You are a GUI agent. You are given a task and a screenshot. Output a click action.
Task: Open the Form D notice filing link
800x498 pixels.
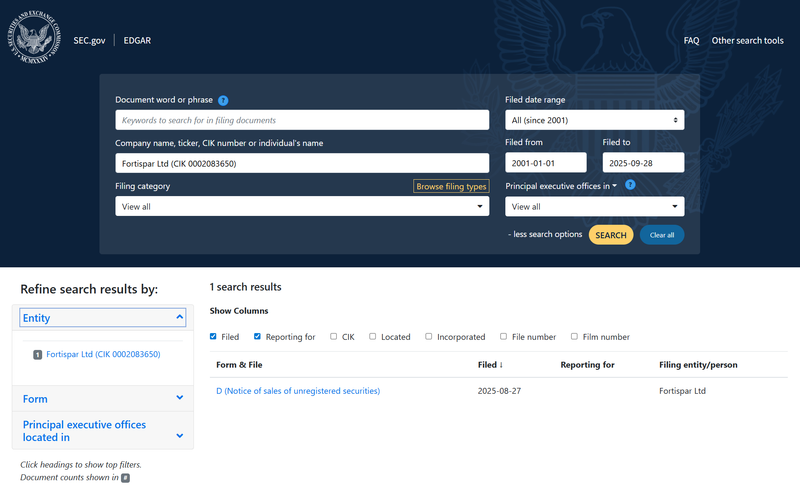[298, 391]
